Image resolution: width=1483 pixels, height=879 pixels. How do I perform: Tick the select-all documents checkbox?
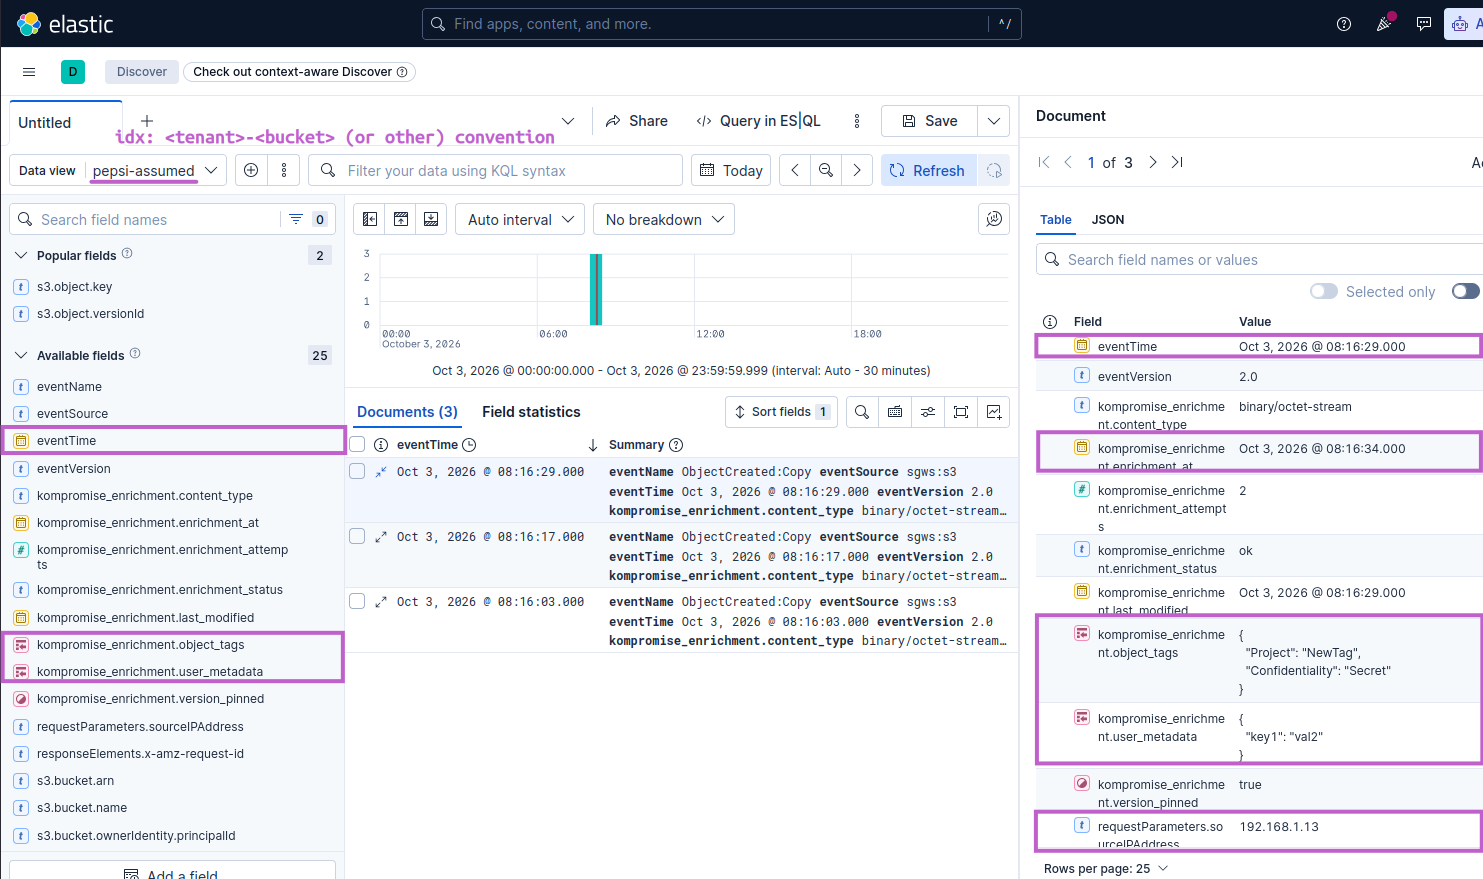pos(357,445)
